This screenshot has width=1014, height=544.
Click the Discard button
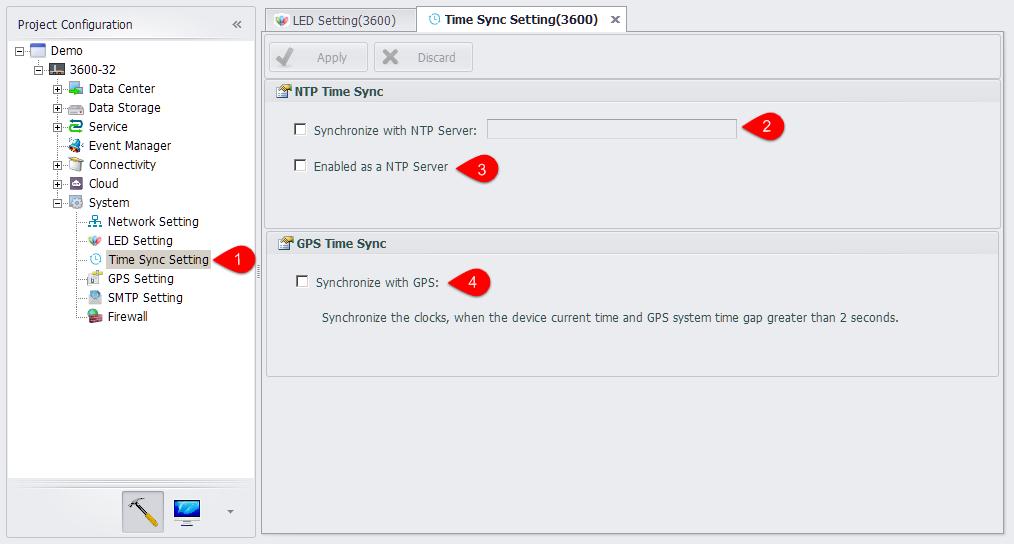point(423,58)
